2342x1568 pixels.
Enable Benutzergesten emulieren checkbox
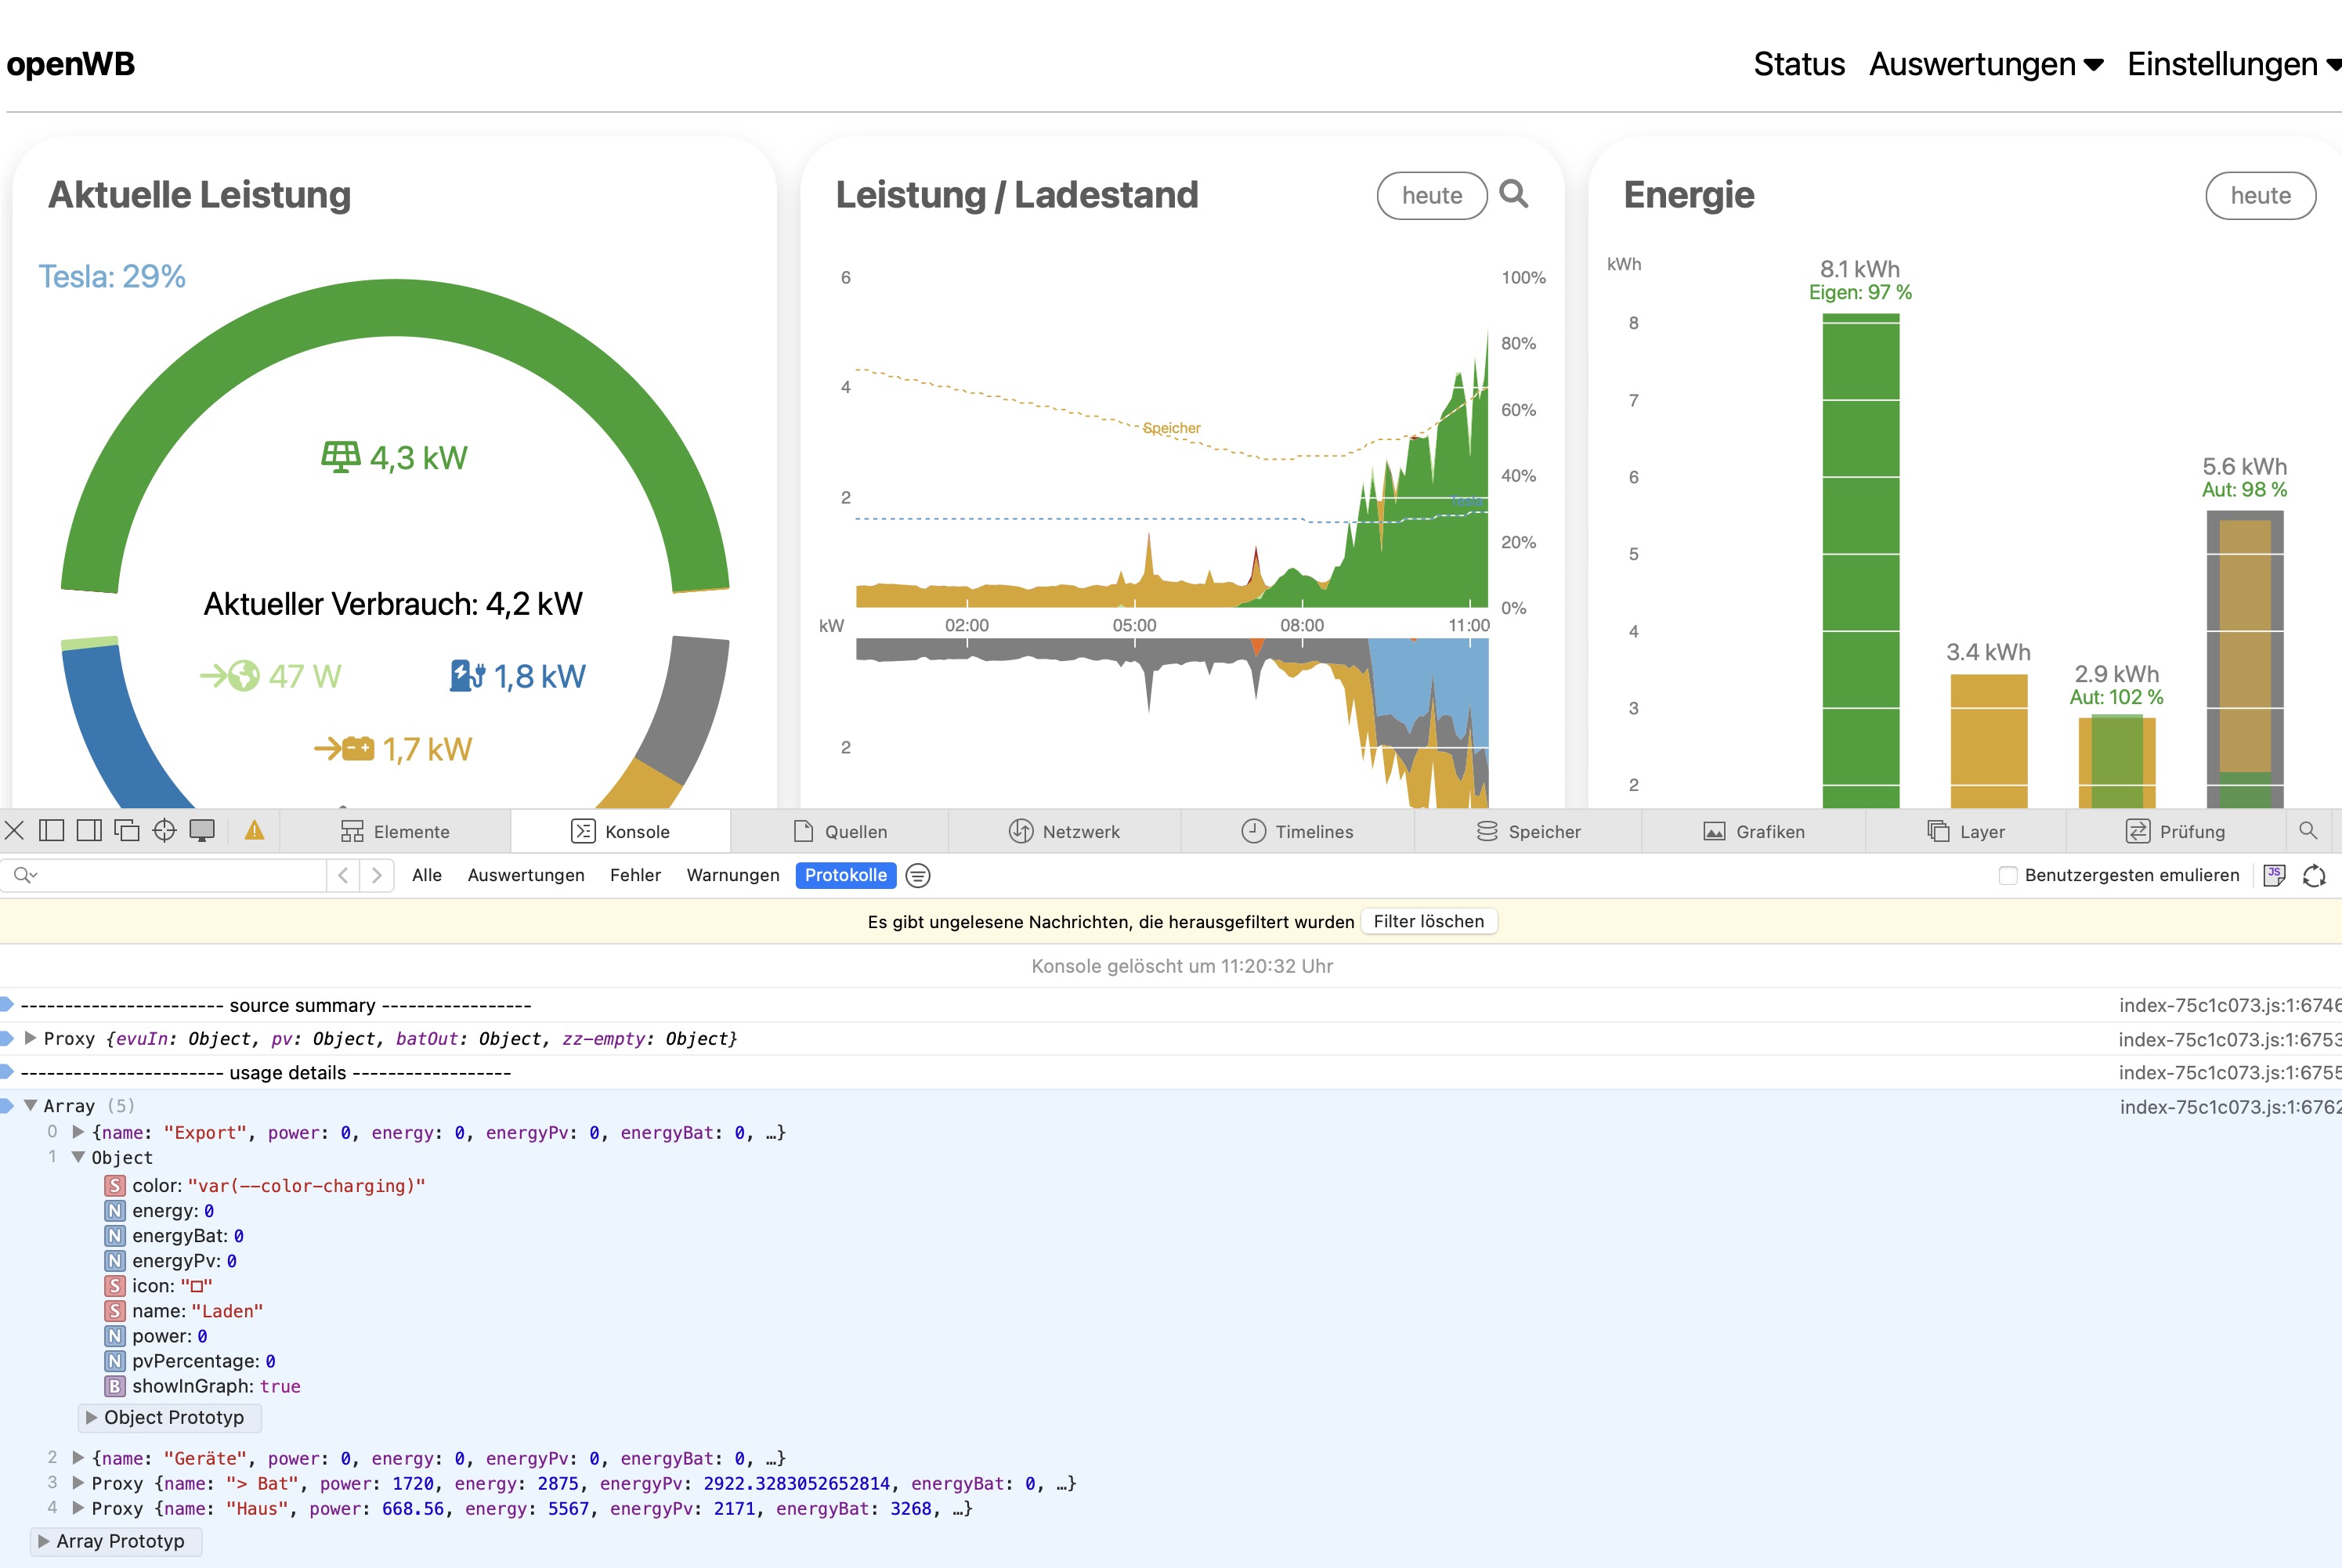[x=2007, y=876]
